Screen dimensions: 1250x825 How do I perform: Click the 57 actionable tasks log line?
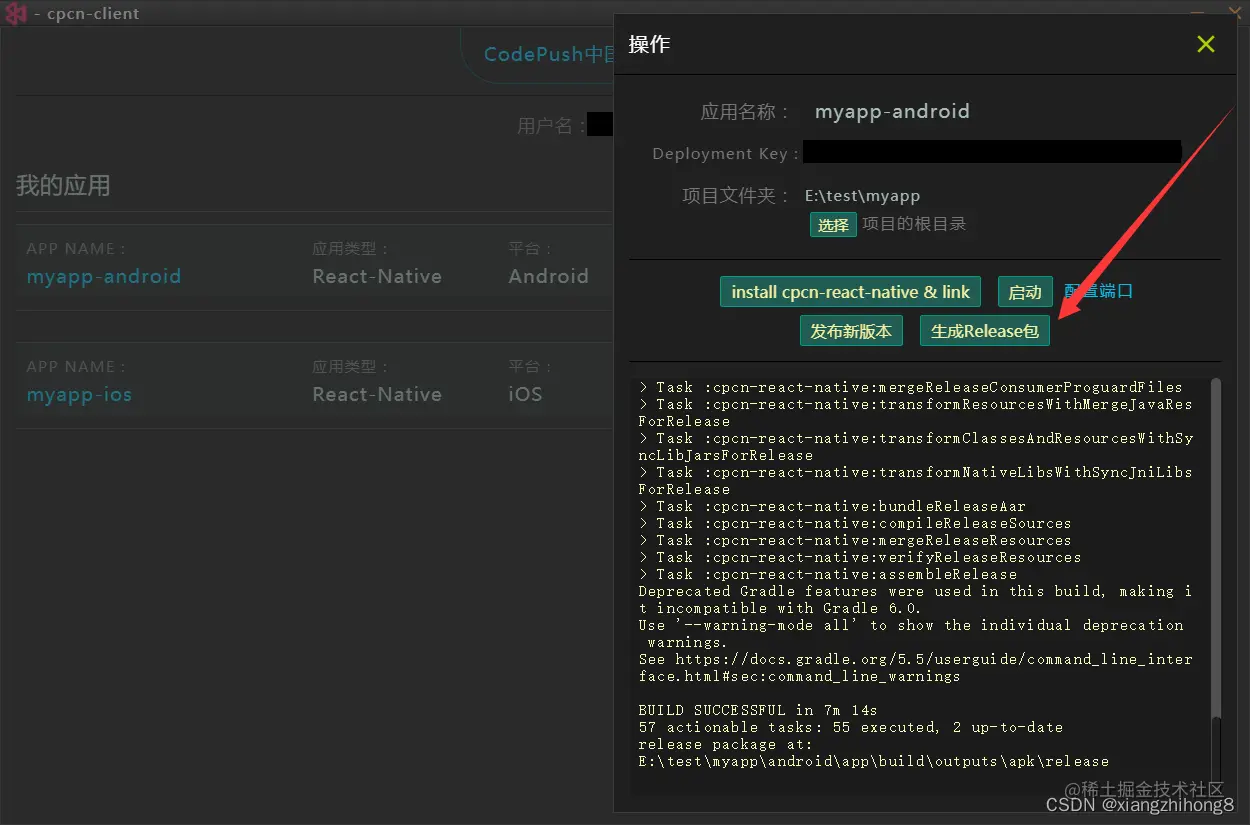click(850, 727)
